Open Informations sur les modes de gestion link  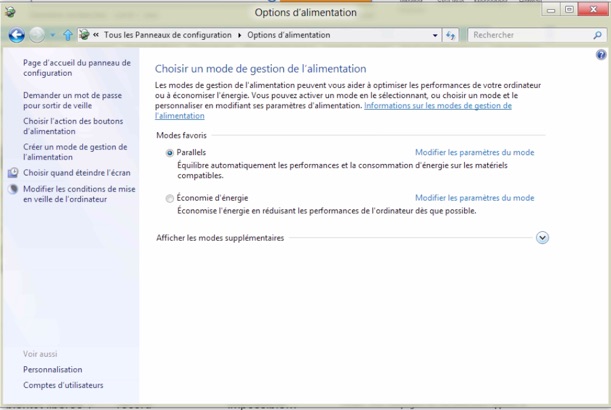(438, 106)
